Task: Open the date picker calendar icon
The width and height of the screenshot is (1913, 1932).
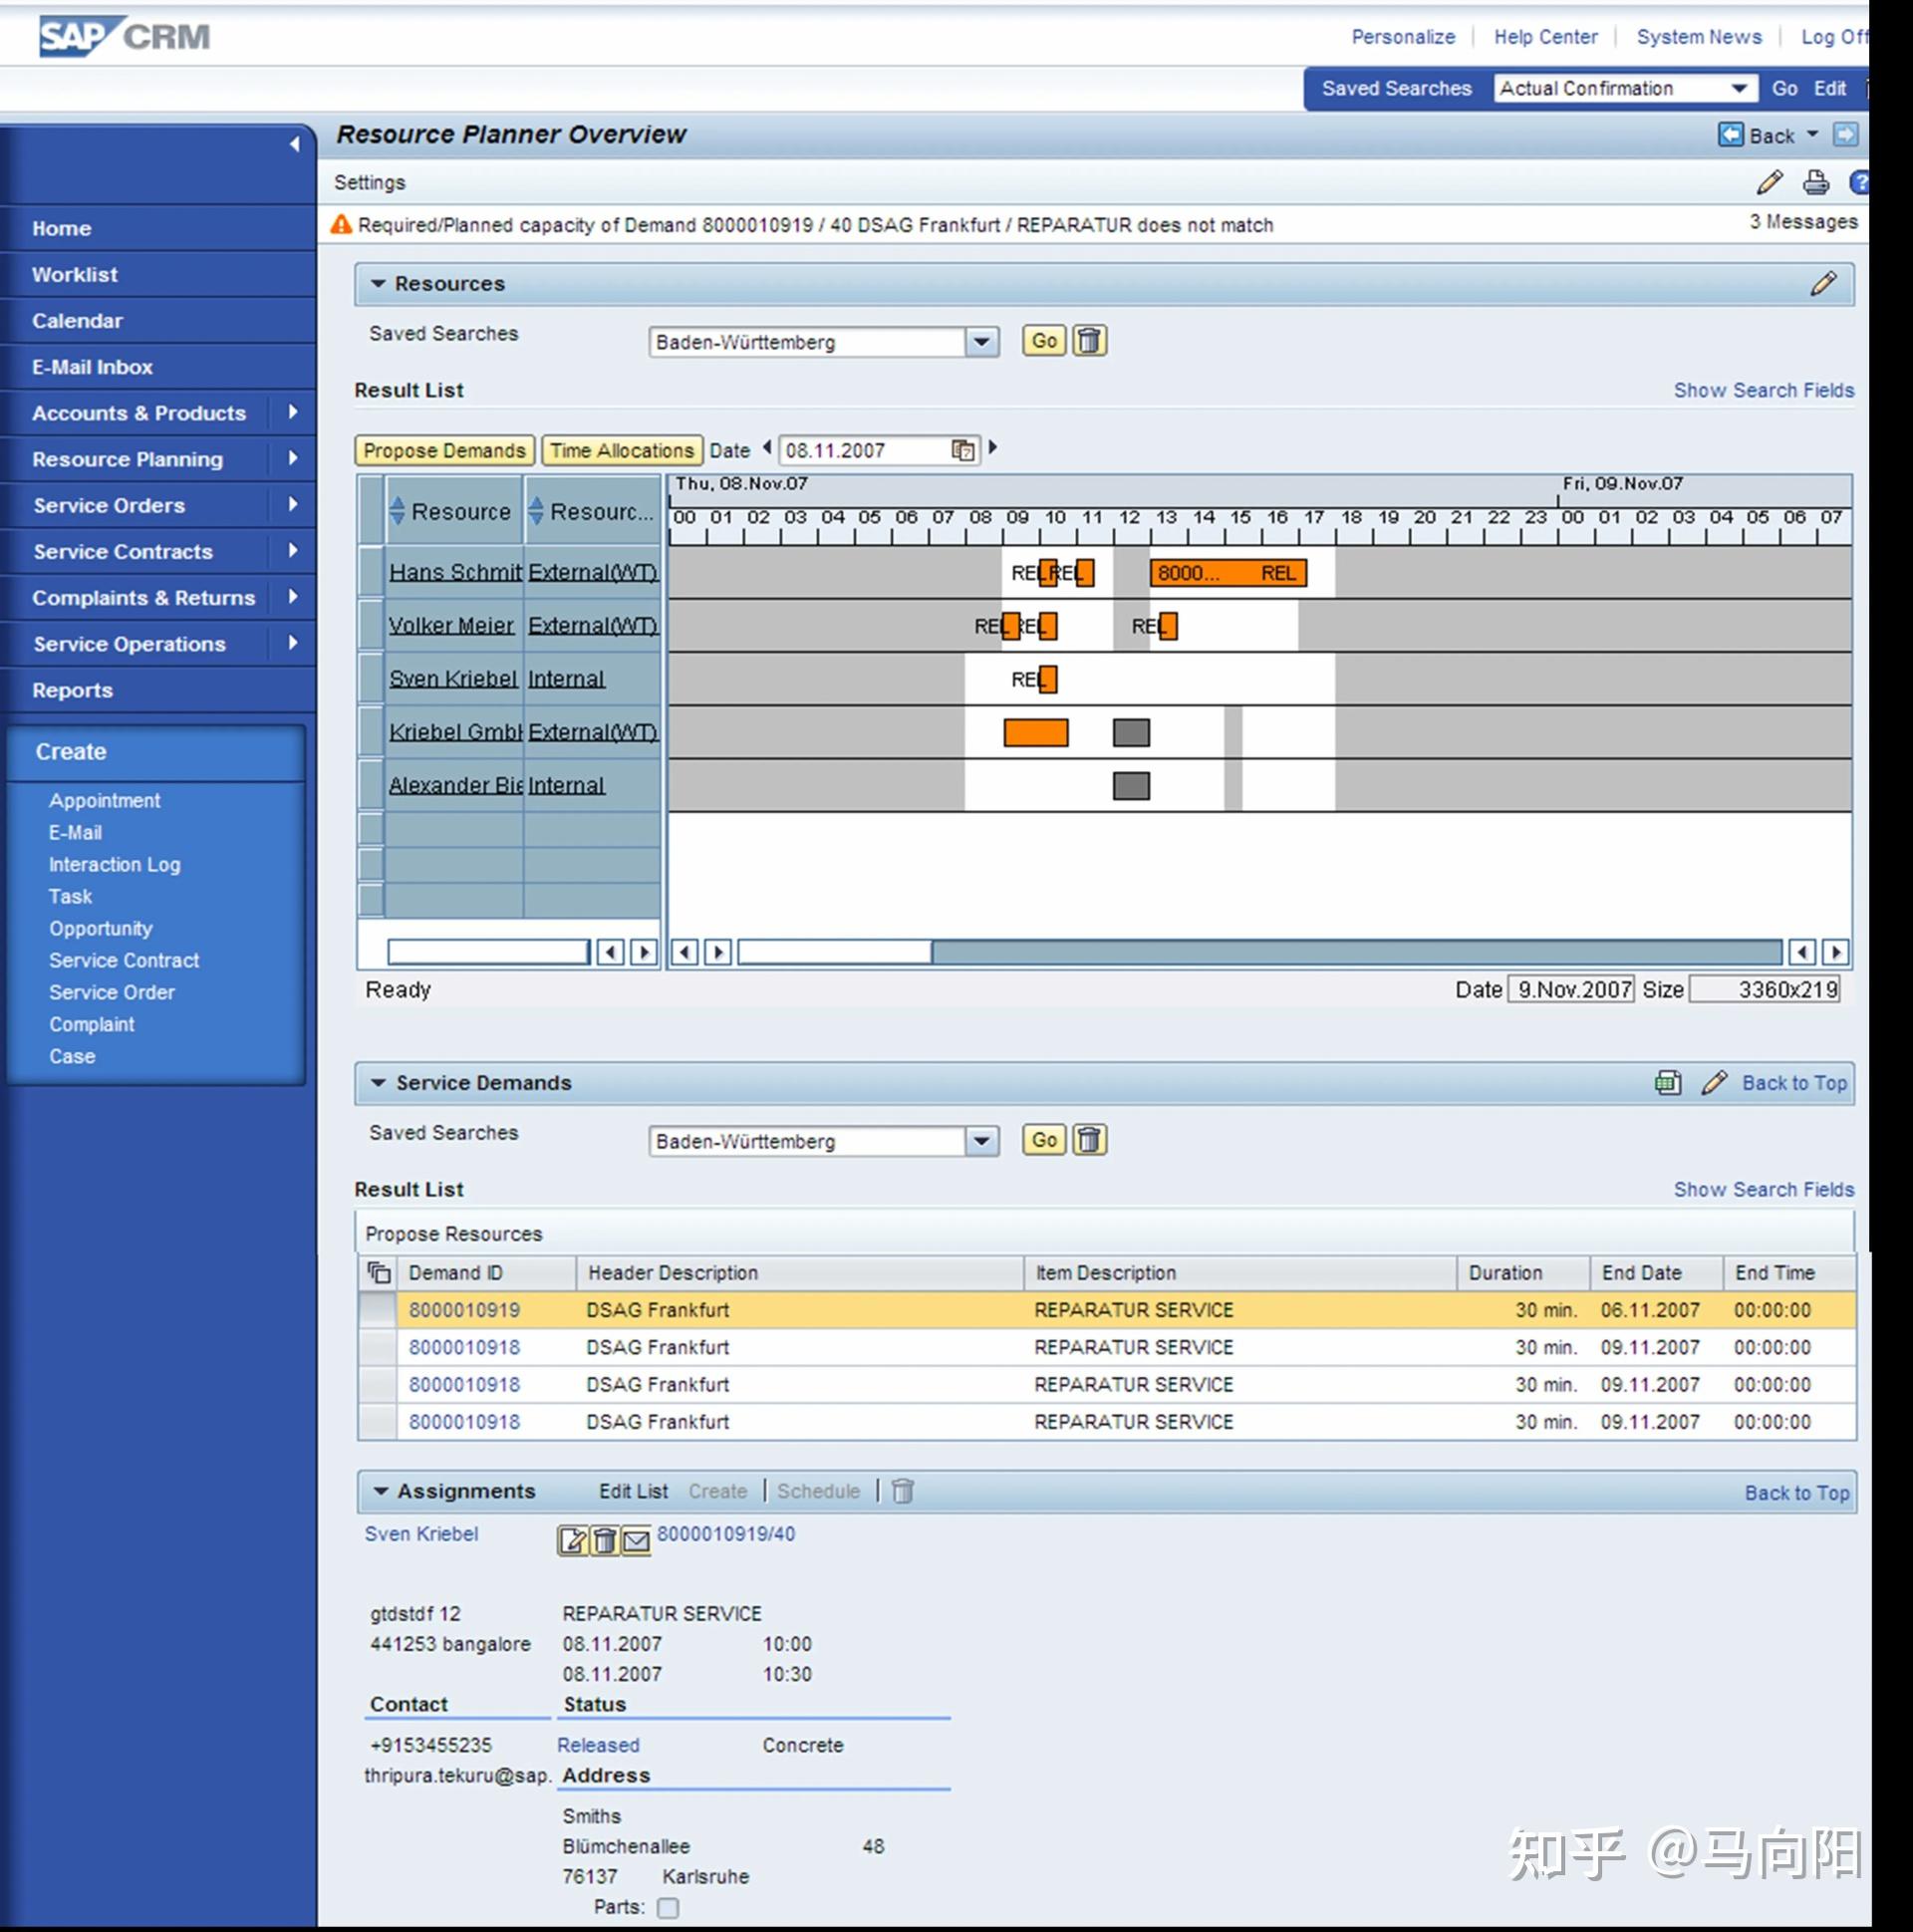Action: click(962, 451)
